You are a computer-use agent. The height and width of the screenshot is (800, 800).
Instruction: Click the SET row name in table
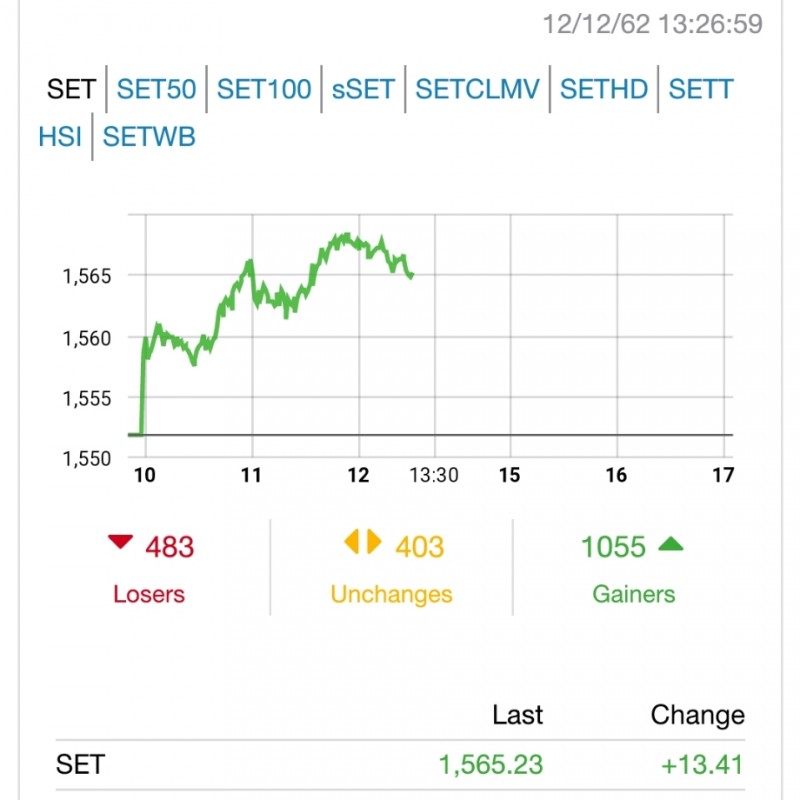tap(80, 765)
